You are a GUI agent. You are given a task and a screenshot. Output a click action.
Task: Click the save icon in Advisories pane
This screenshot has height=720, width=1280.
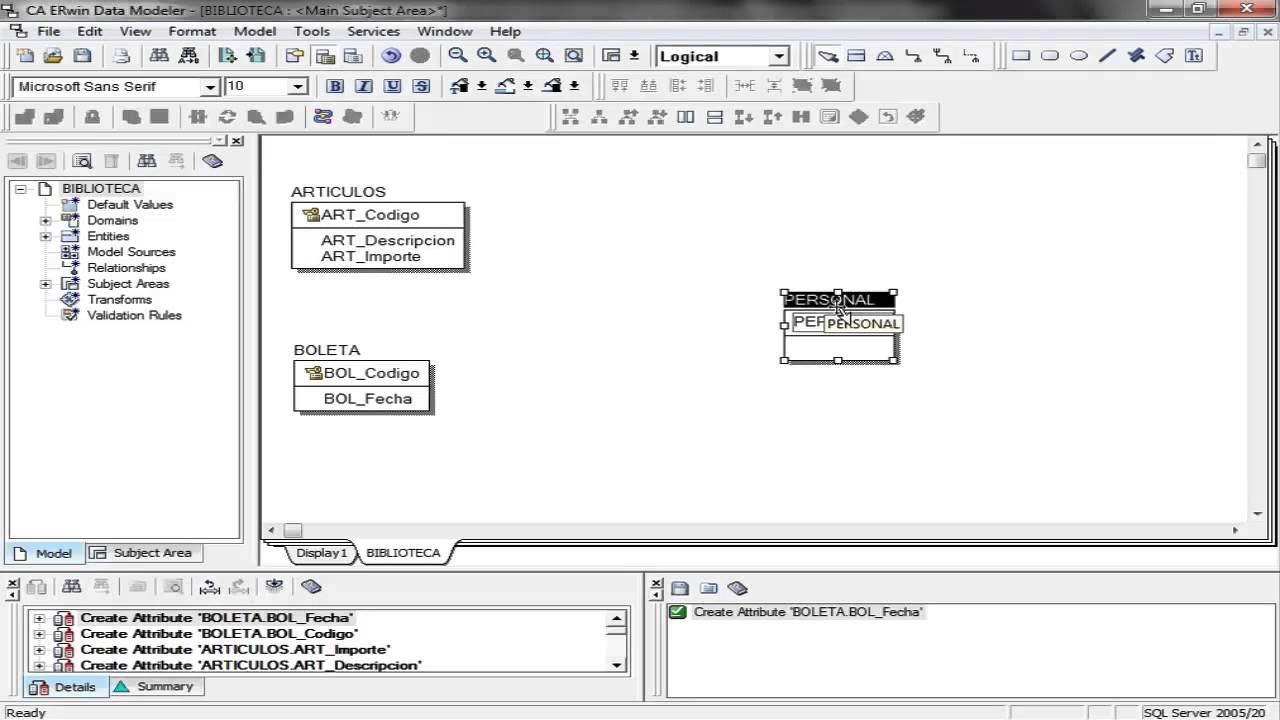point(680,588)
